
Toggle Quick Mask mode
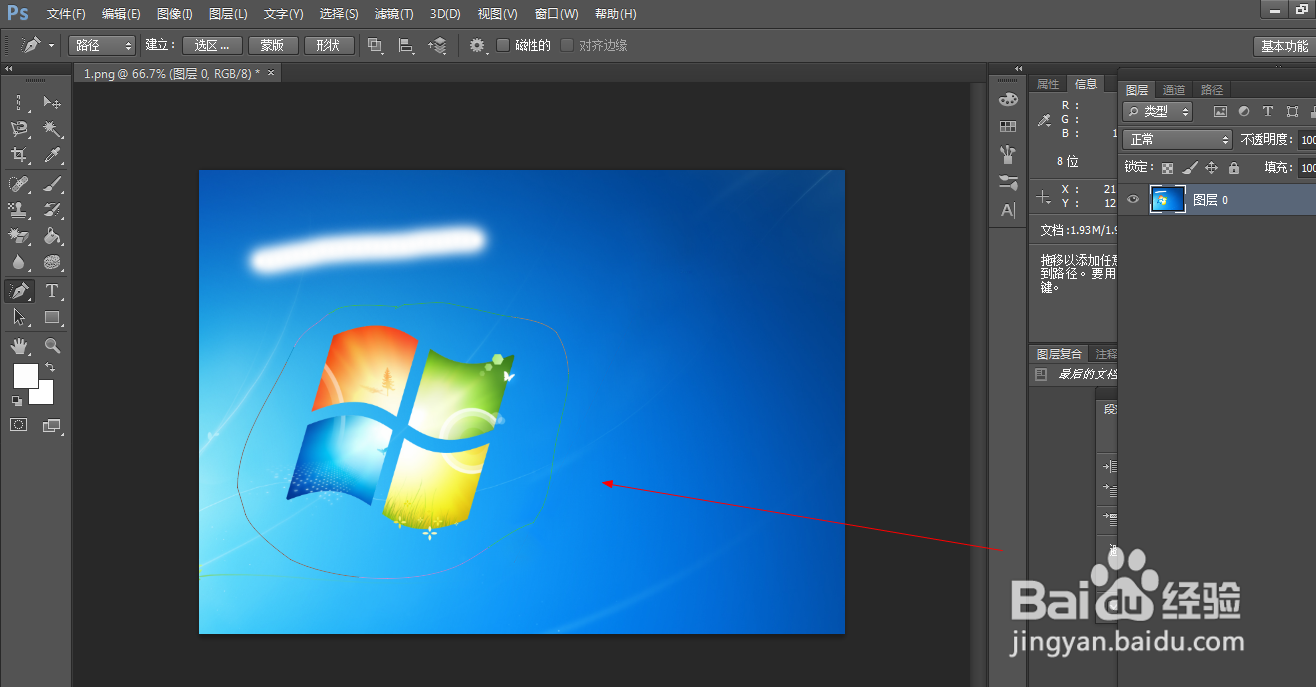19,425
